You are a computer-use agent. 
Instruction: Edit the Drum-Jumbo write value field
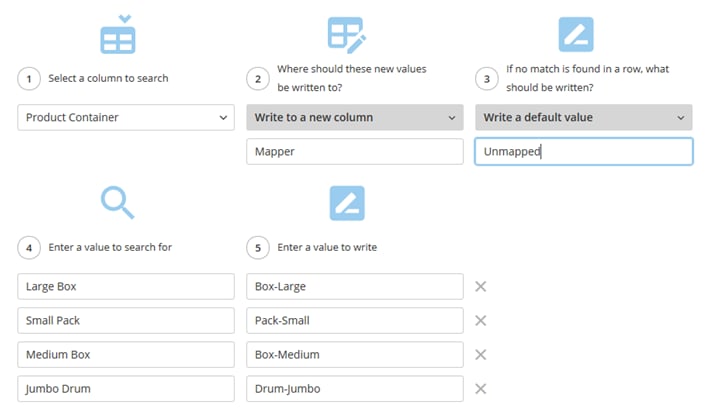pyautogui.click(x=355, y=388)
